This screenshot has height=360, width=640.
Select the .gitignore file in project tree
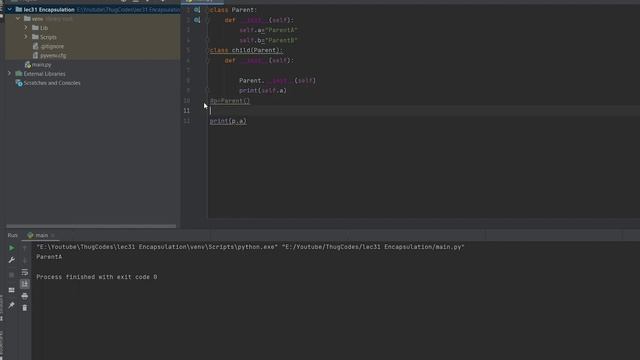point(52,47)
